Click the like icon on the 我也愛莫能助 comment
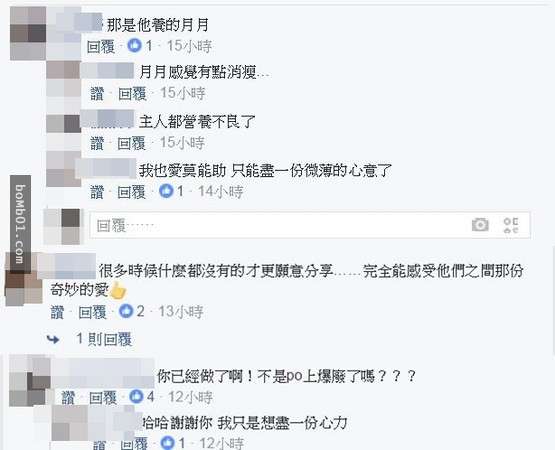 [166, 191]
